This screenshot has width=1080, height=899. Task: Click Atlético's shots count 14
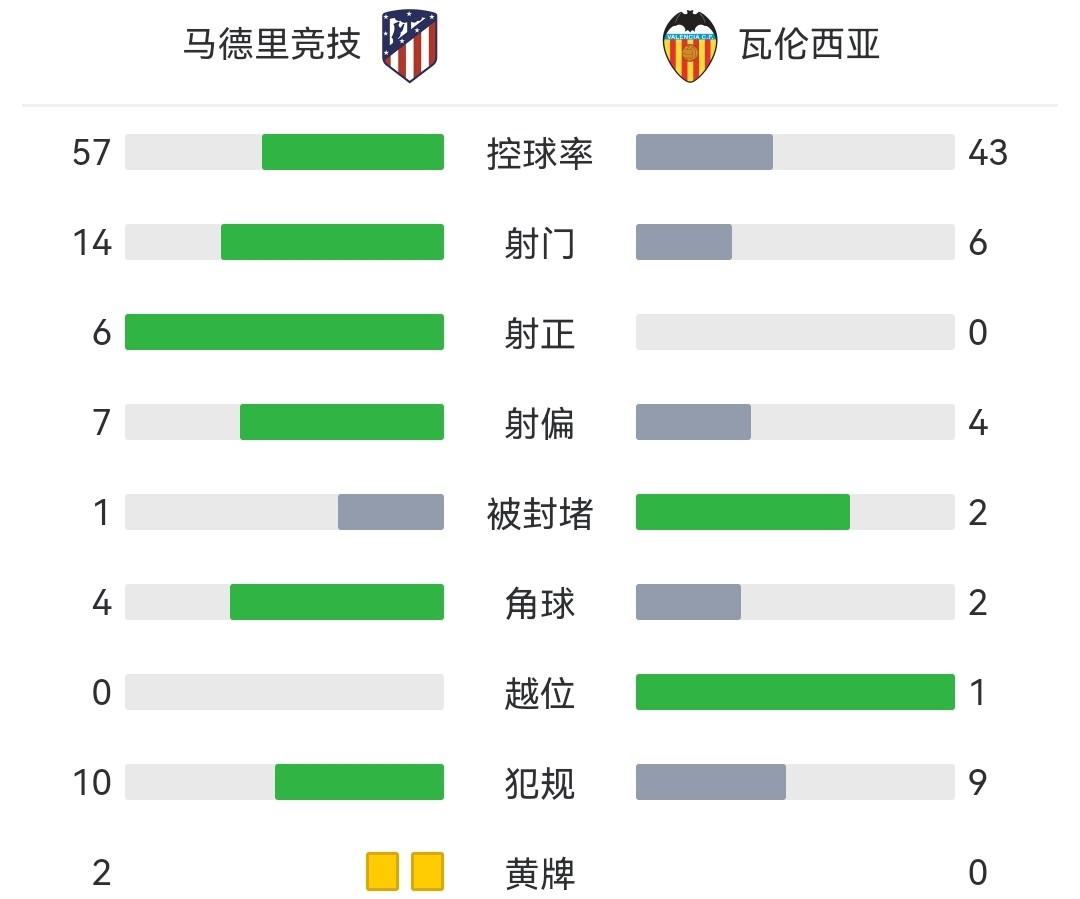(x=92, y=243)
